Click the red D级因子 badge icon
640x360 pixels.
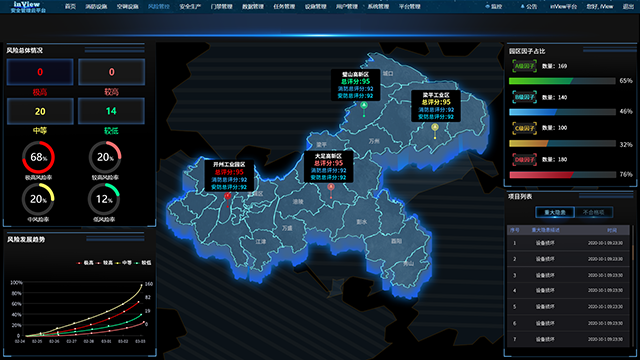click(x=524, y=160)
